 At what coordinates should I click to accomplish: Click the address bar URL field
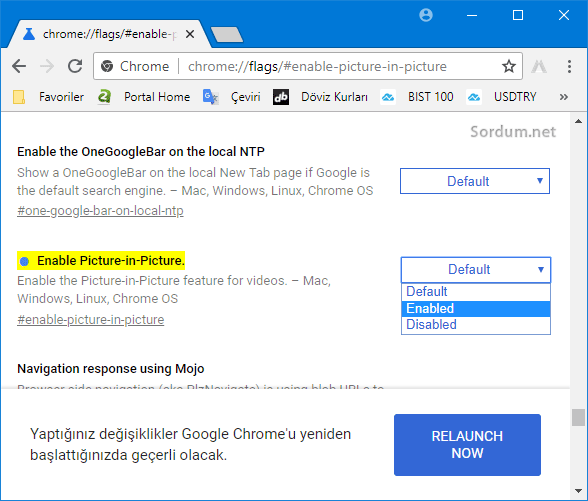point(317,66)
